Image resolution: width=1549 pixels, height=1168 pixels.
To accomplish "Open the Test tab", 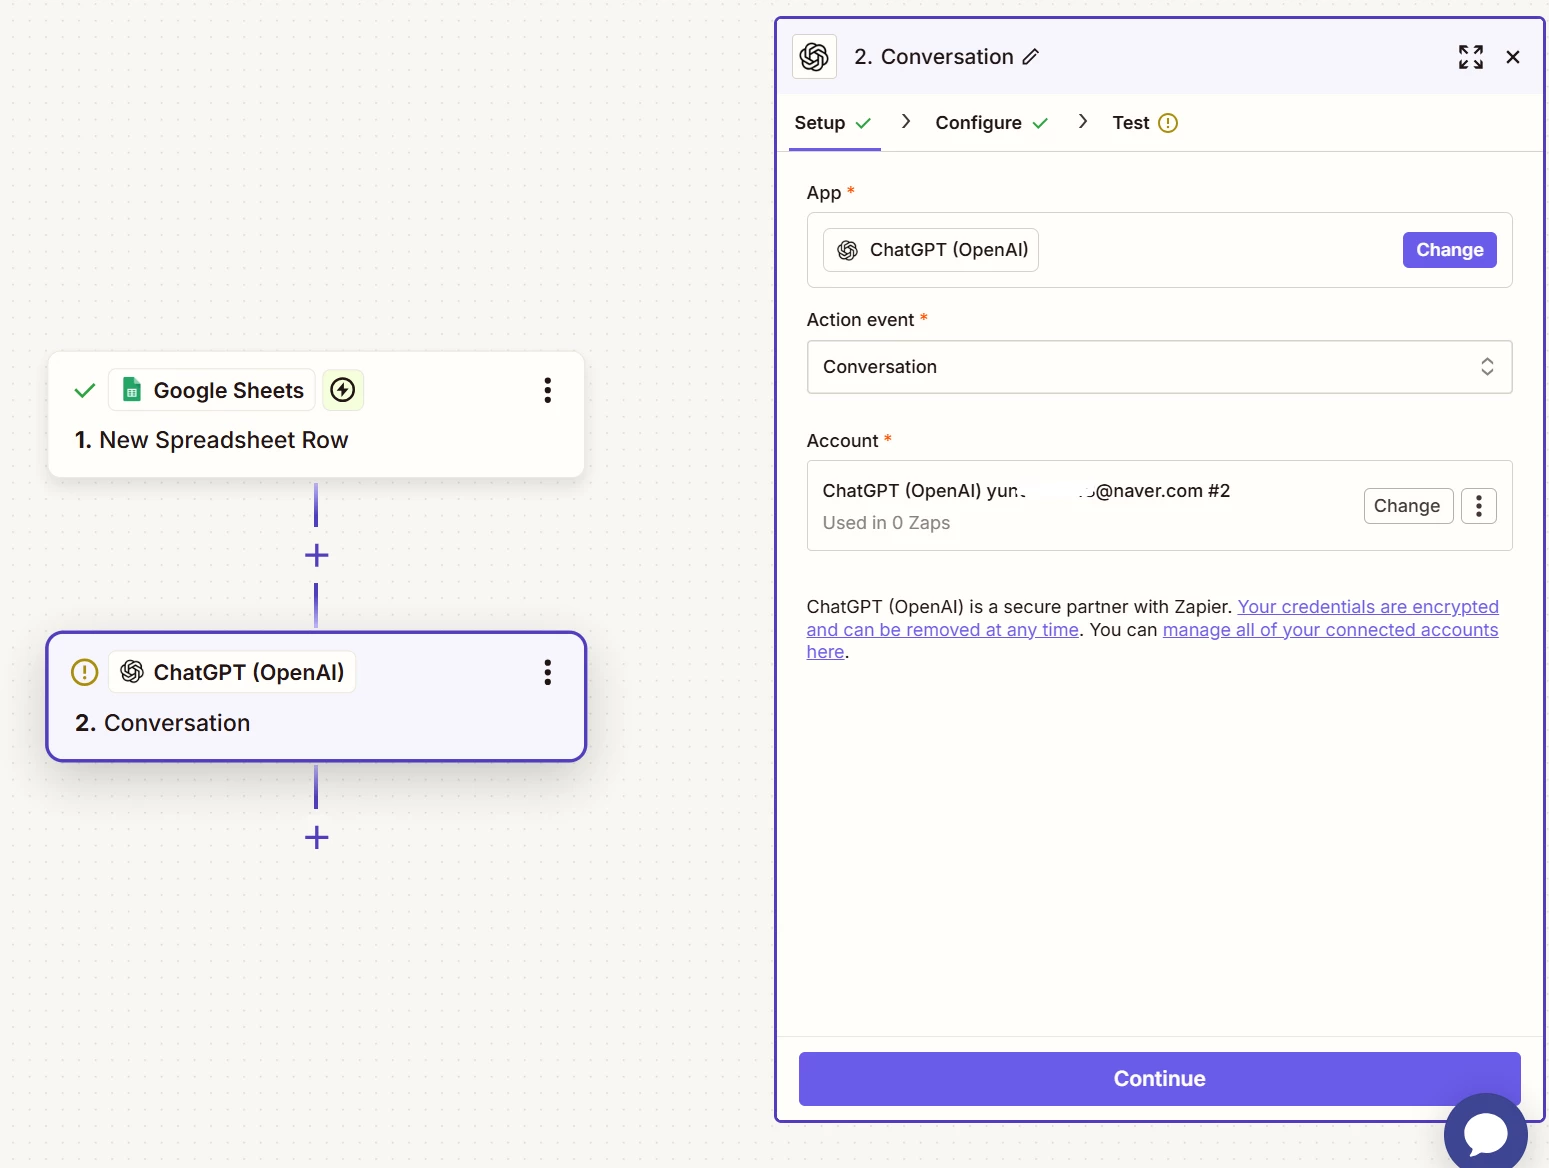I will point(1144,123).
